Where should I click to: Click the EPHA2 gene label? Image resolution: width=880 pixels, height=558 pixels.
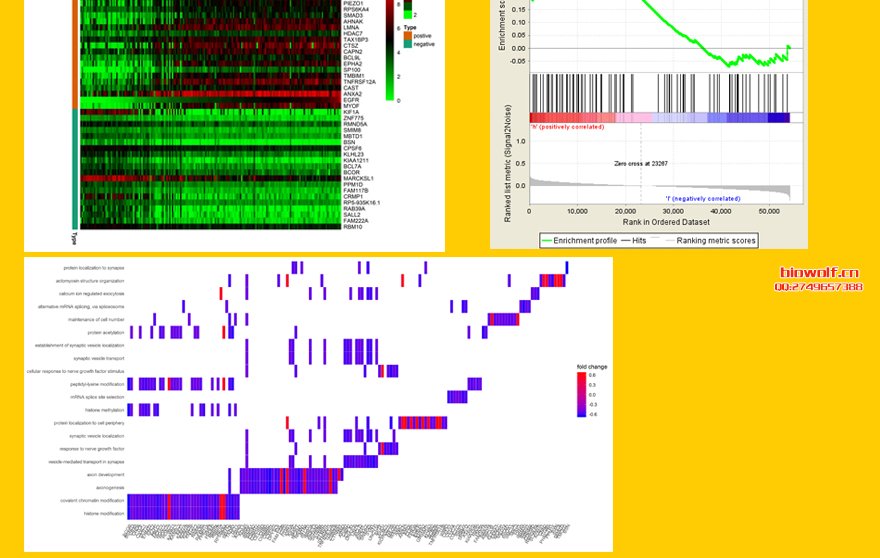352,64
